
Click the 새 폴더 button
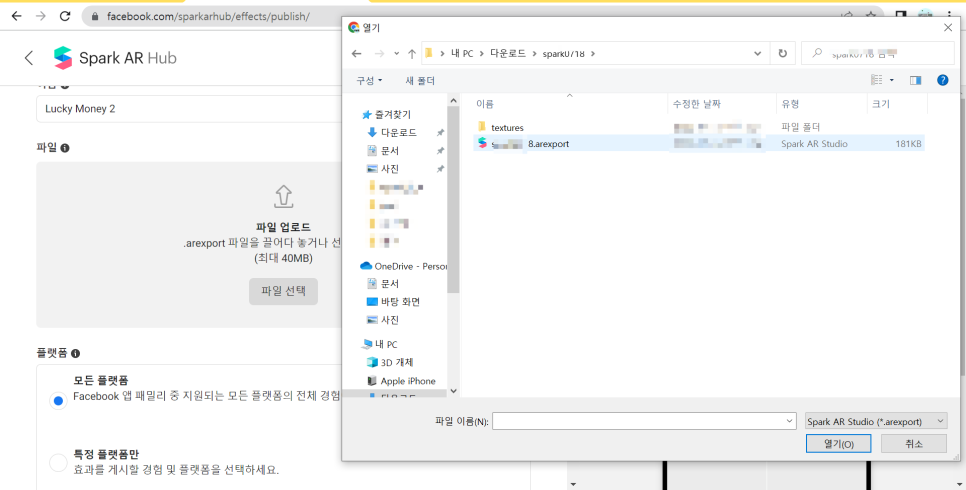click(x=420, y=81)
